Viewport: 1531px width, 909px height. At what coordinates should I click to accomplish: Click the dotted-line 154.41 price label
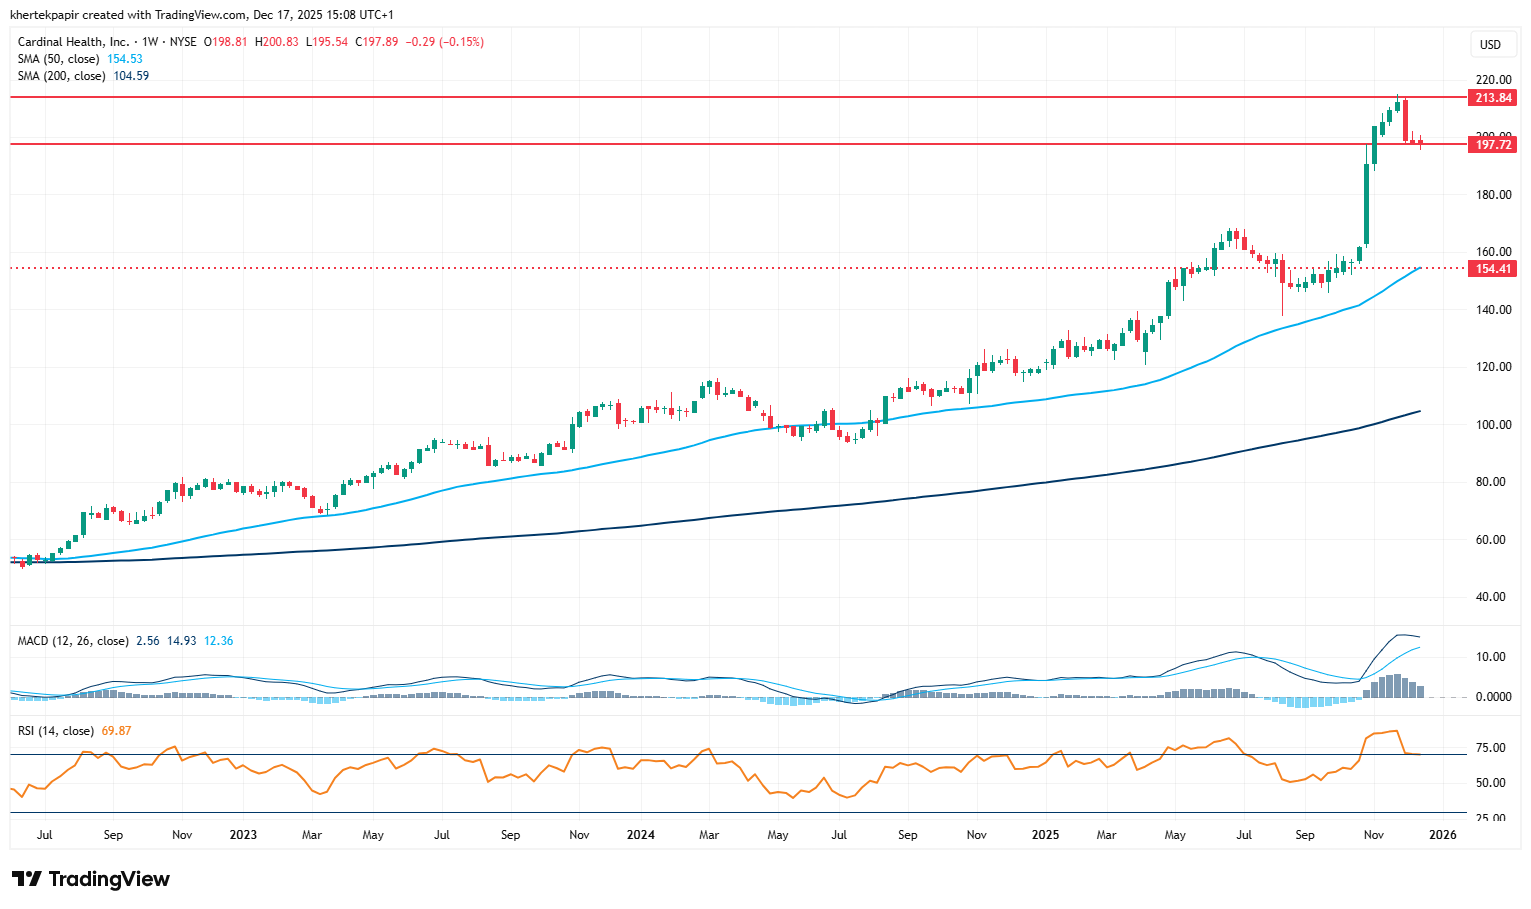(x=1492, y=269)
